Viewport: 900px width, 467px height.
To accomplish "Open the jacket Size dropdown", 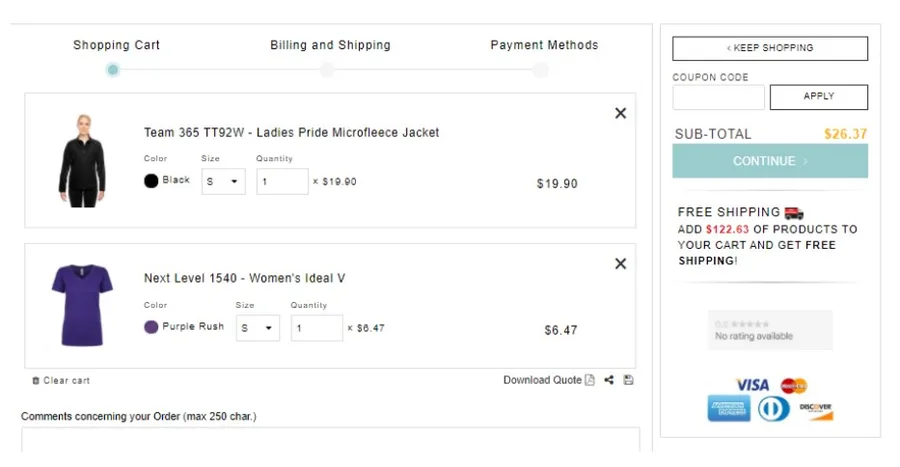I will [x=223, y=182].
